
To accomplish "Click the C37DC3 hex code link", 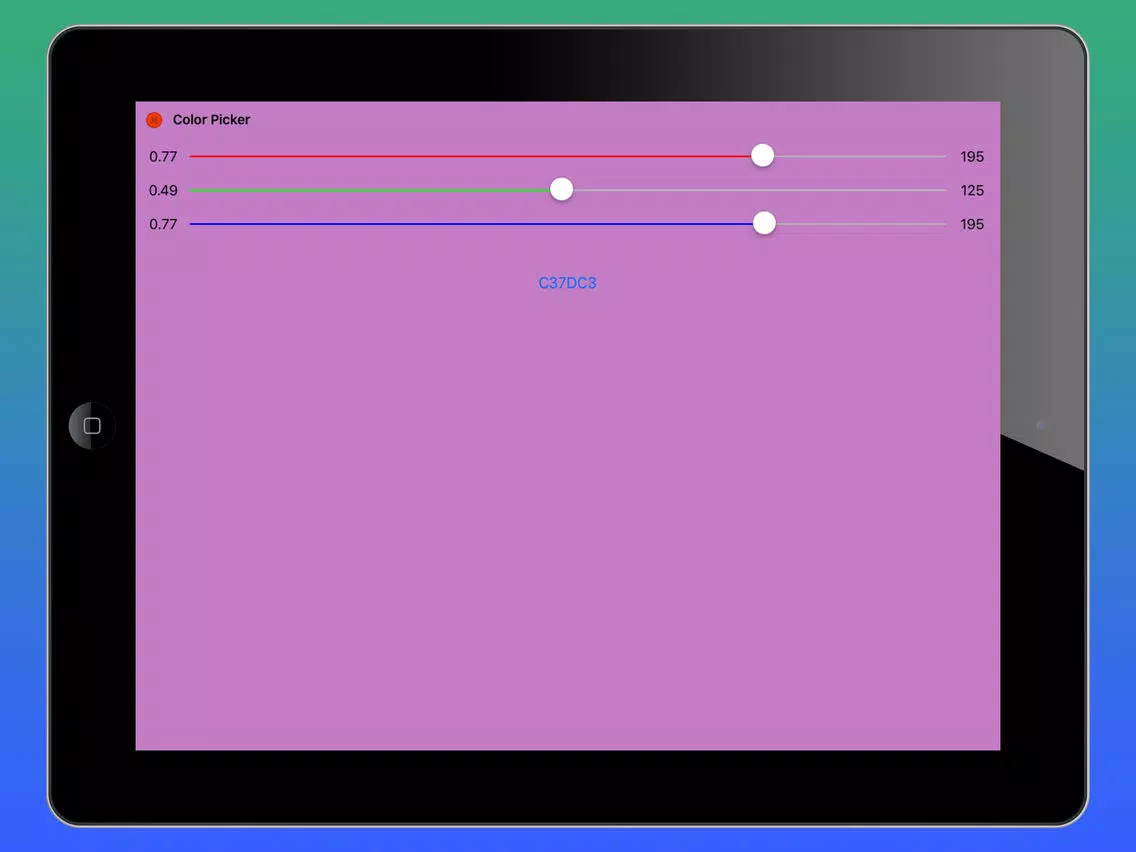I will 567,283.
